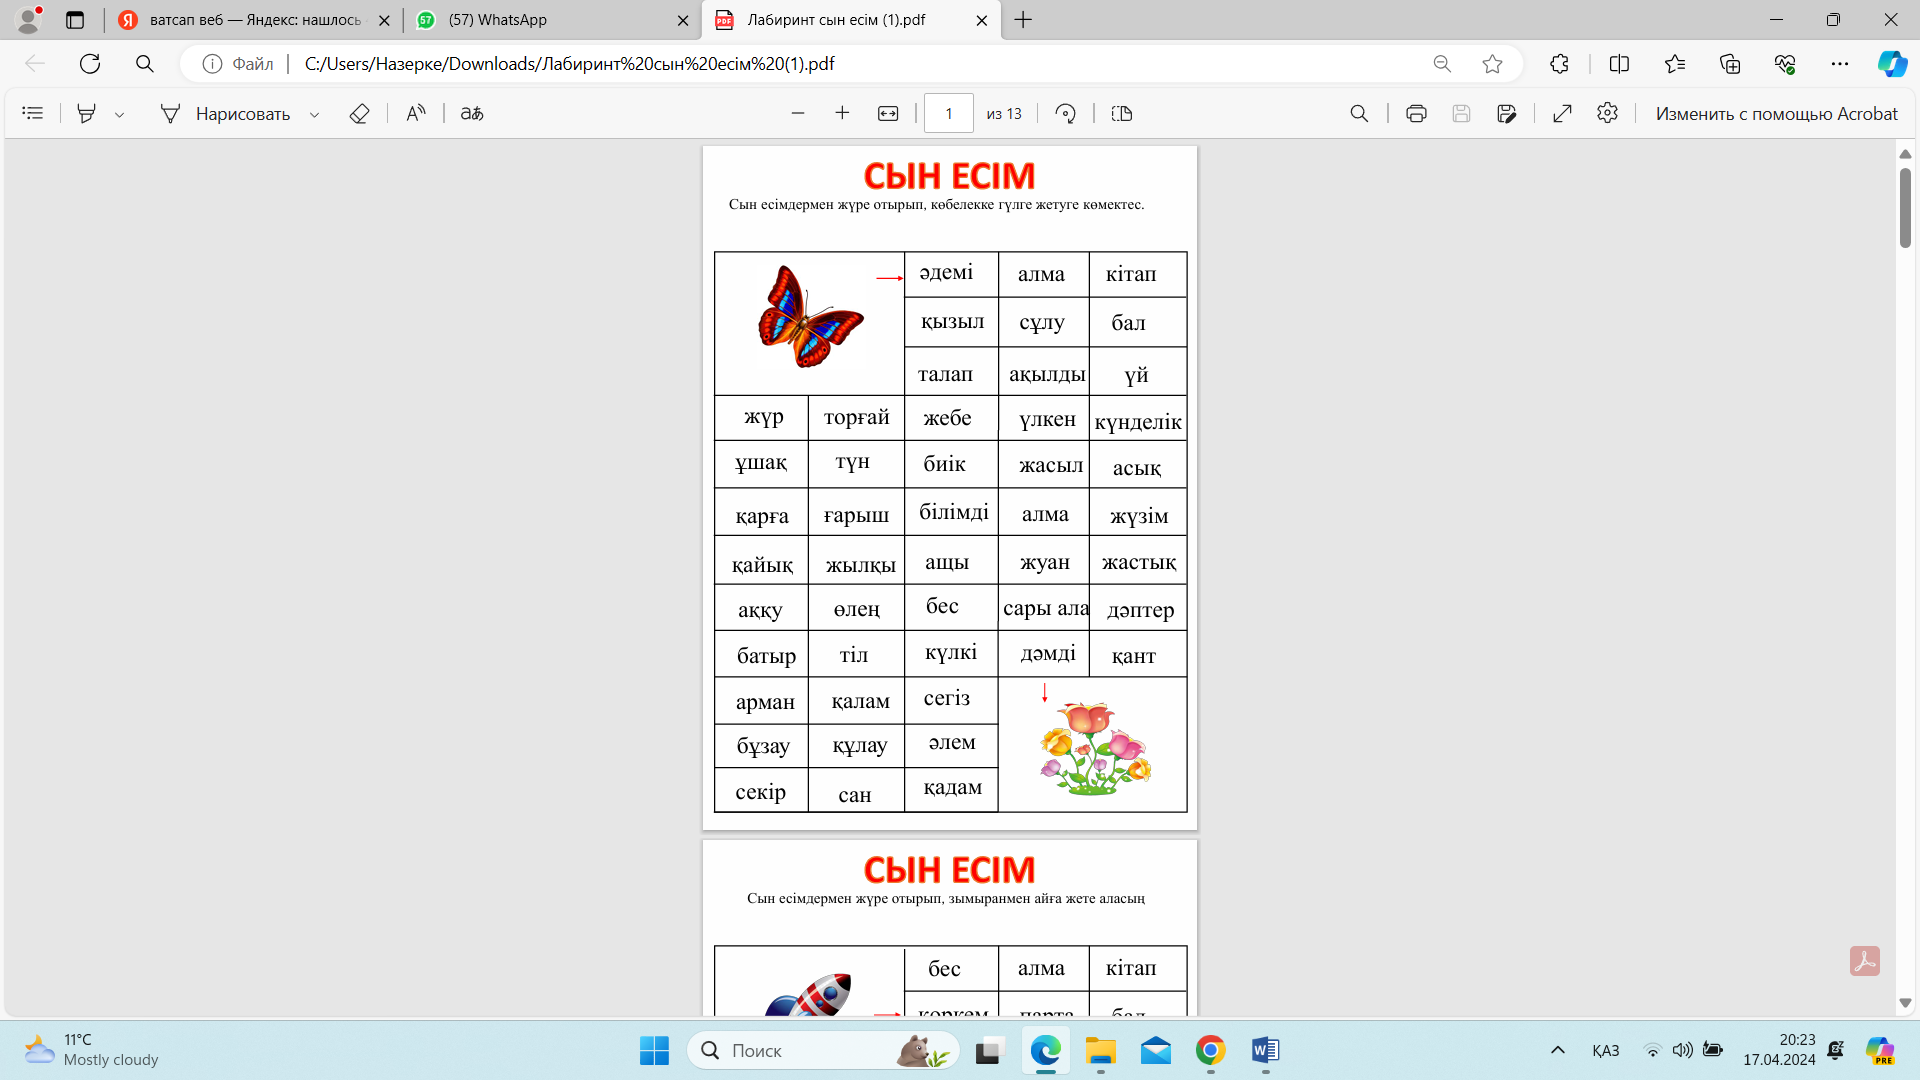Save the PDF file
Image resolution: width=1920 pixels, height=1080 pixels.
click(1461, 114)
